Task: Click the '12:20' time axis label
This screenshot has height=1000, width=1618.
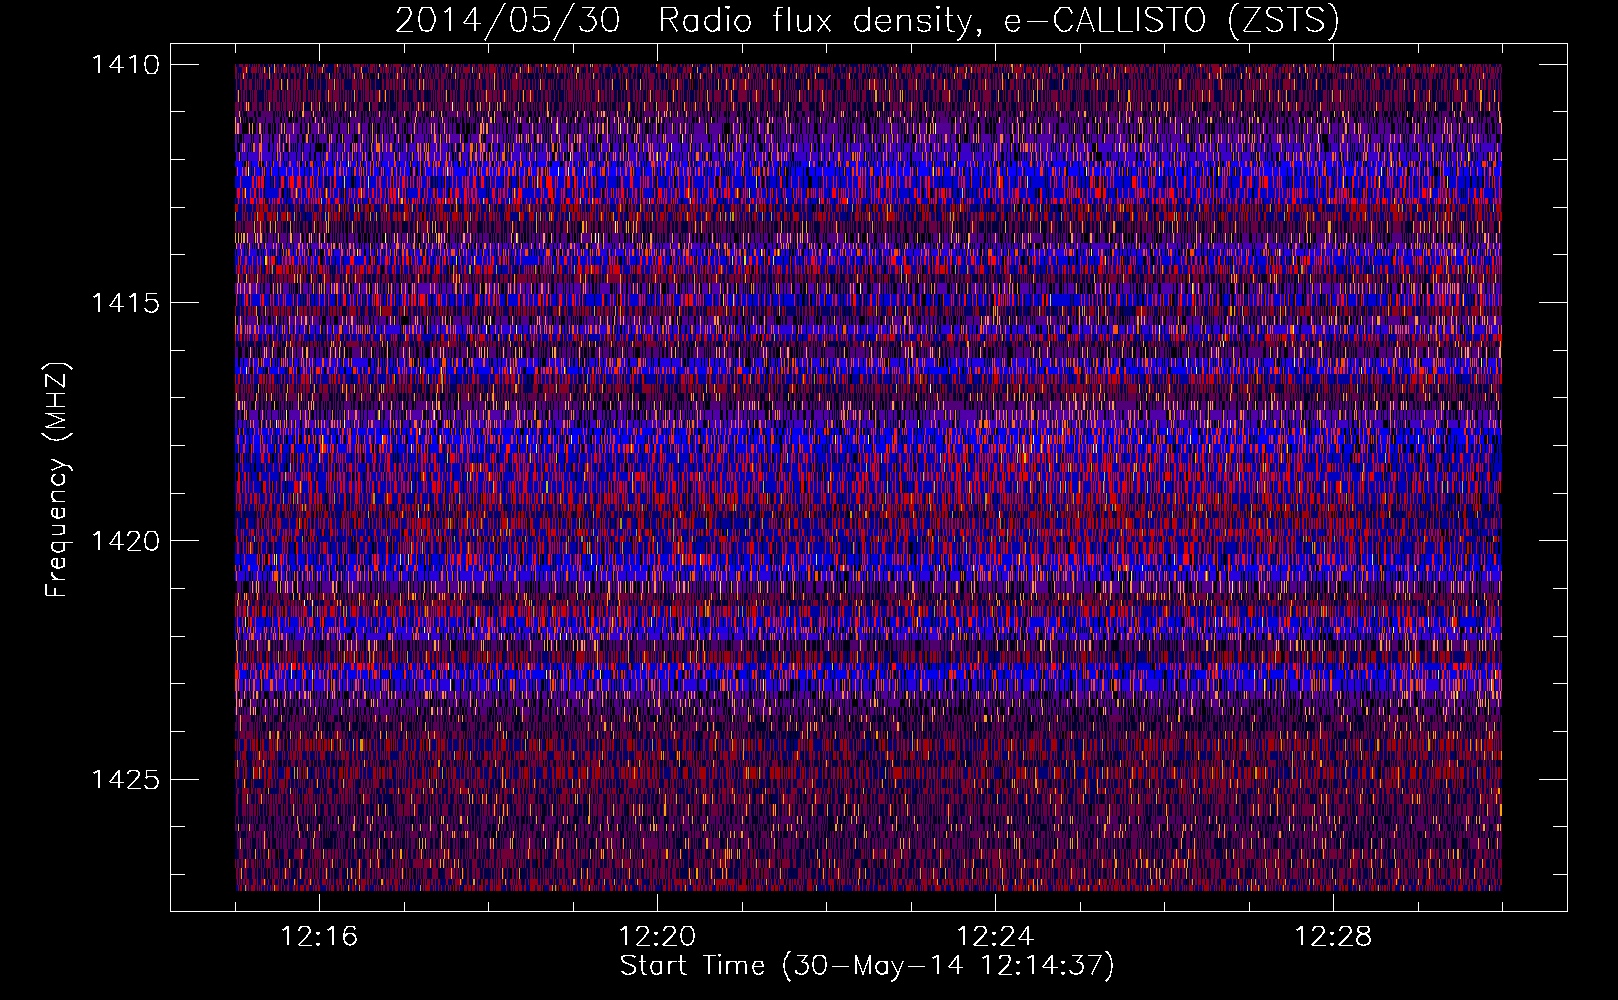Action: [657, 937]
